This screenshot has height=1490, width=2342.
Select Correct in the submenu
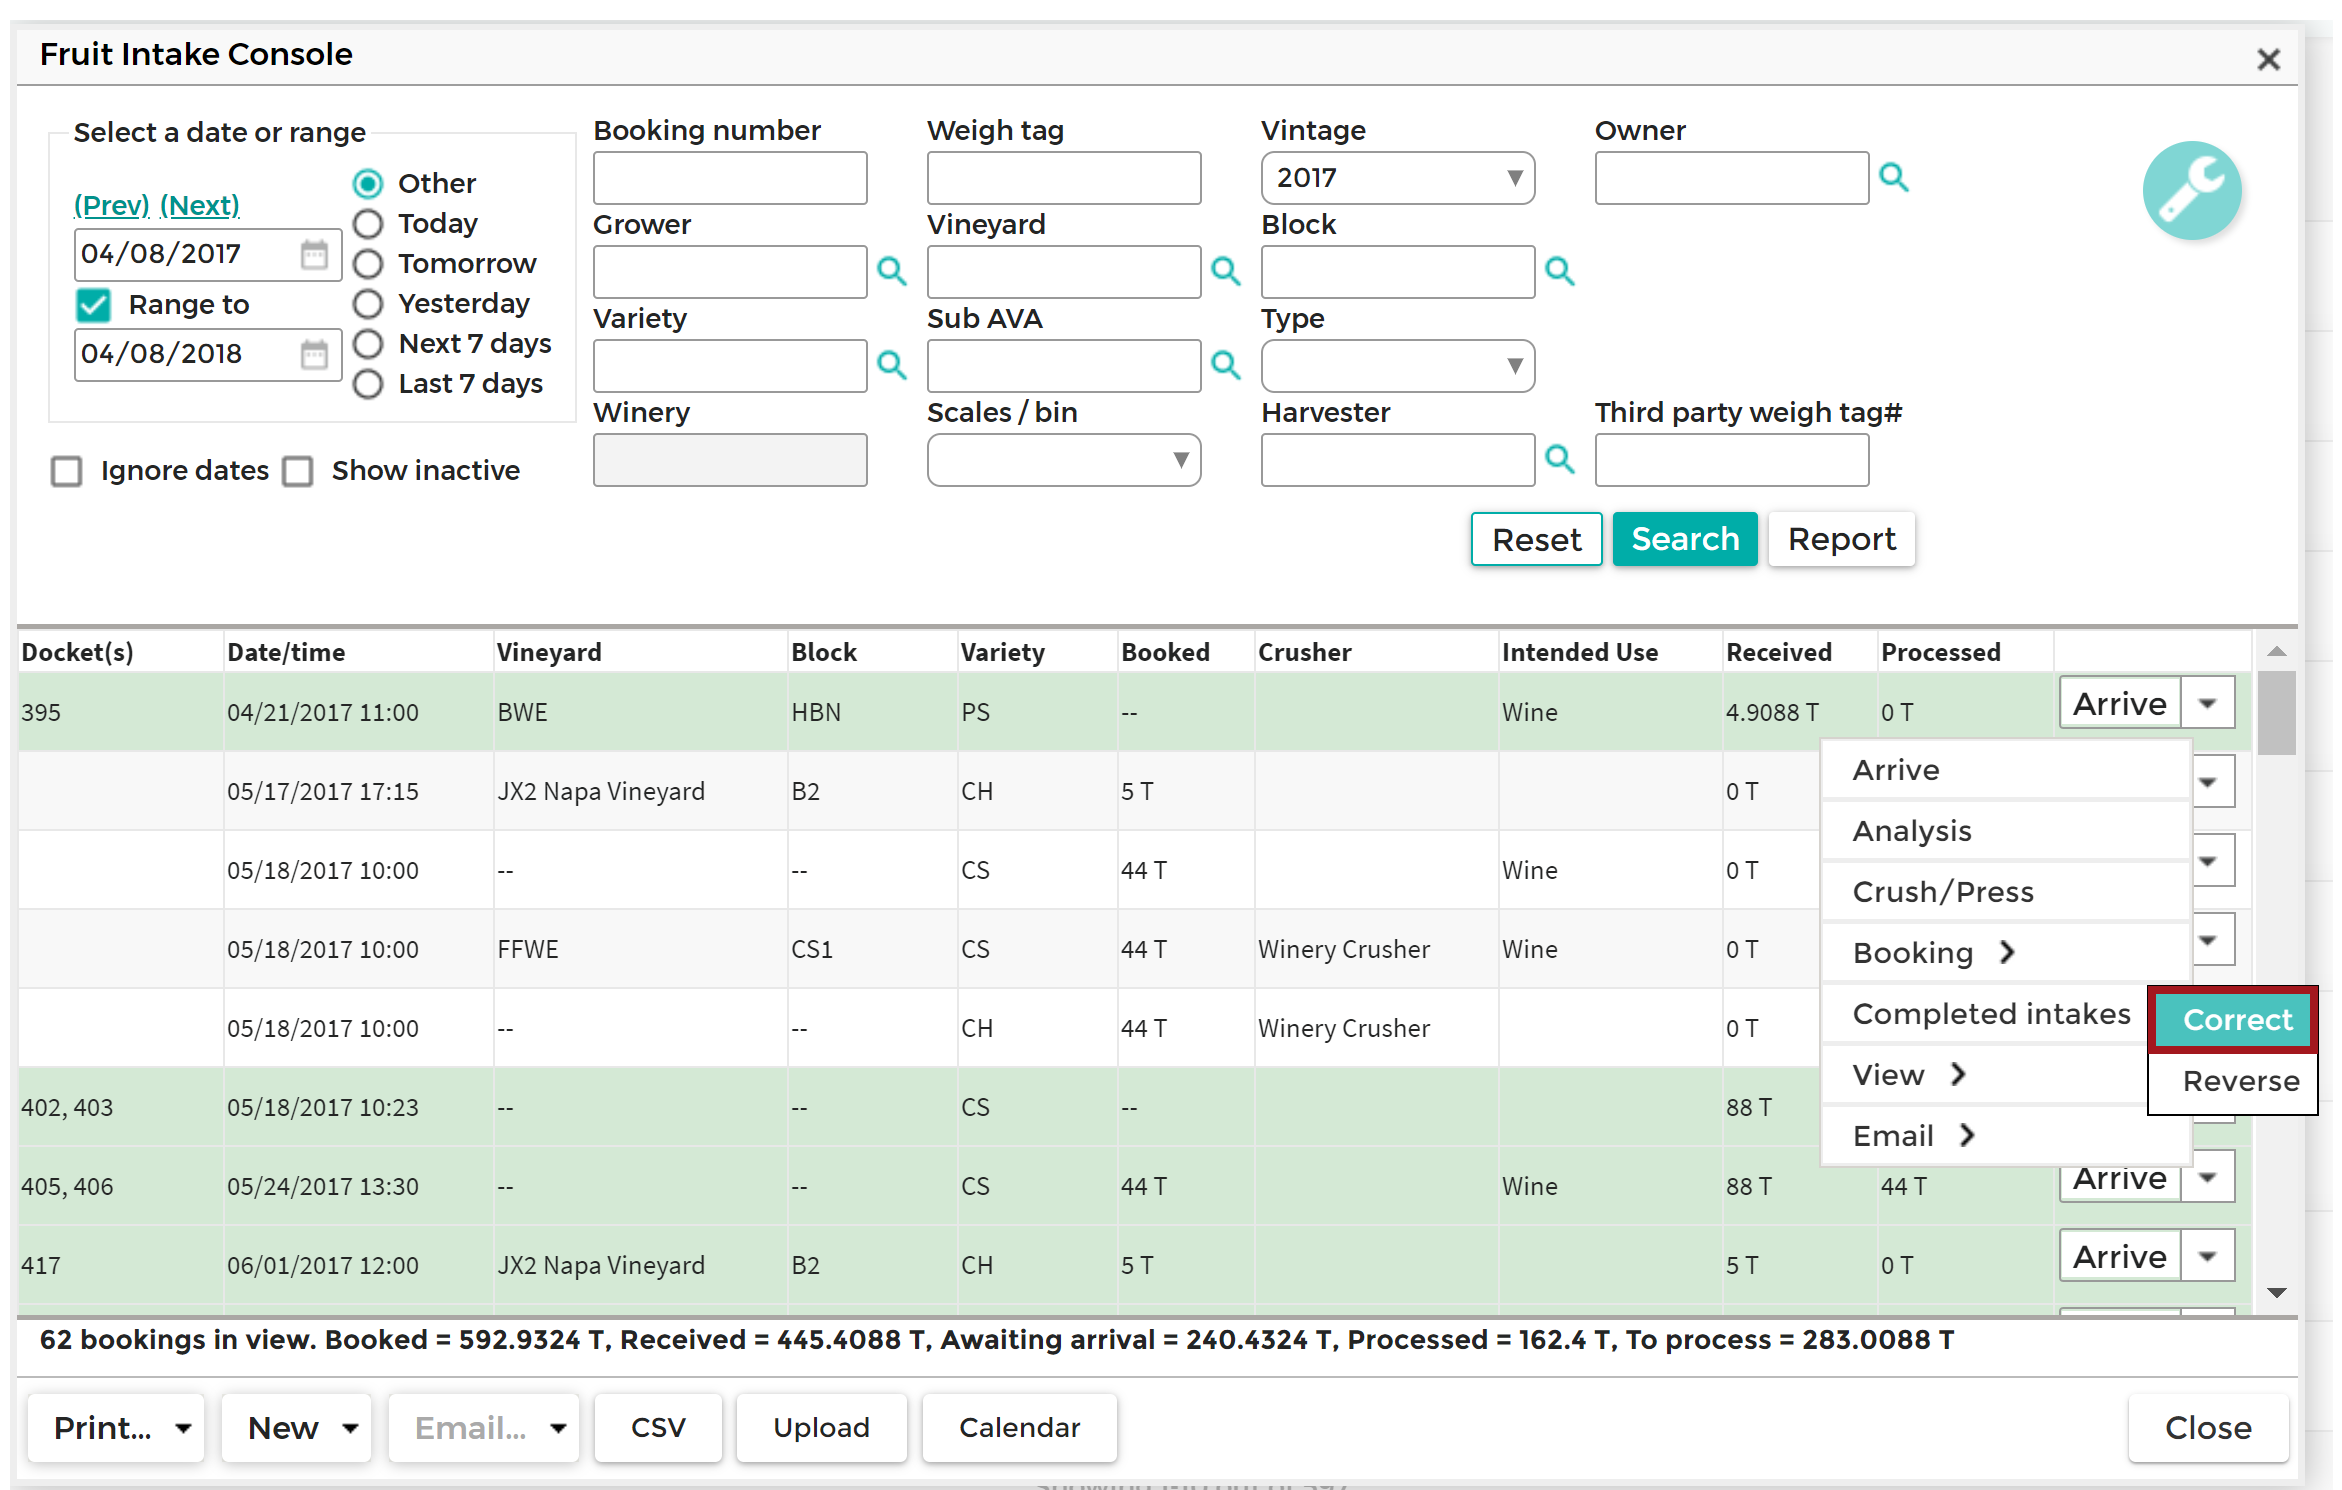click(2232, 1020)
